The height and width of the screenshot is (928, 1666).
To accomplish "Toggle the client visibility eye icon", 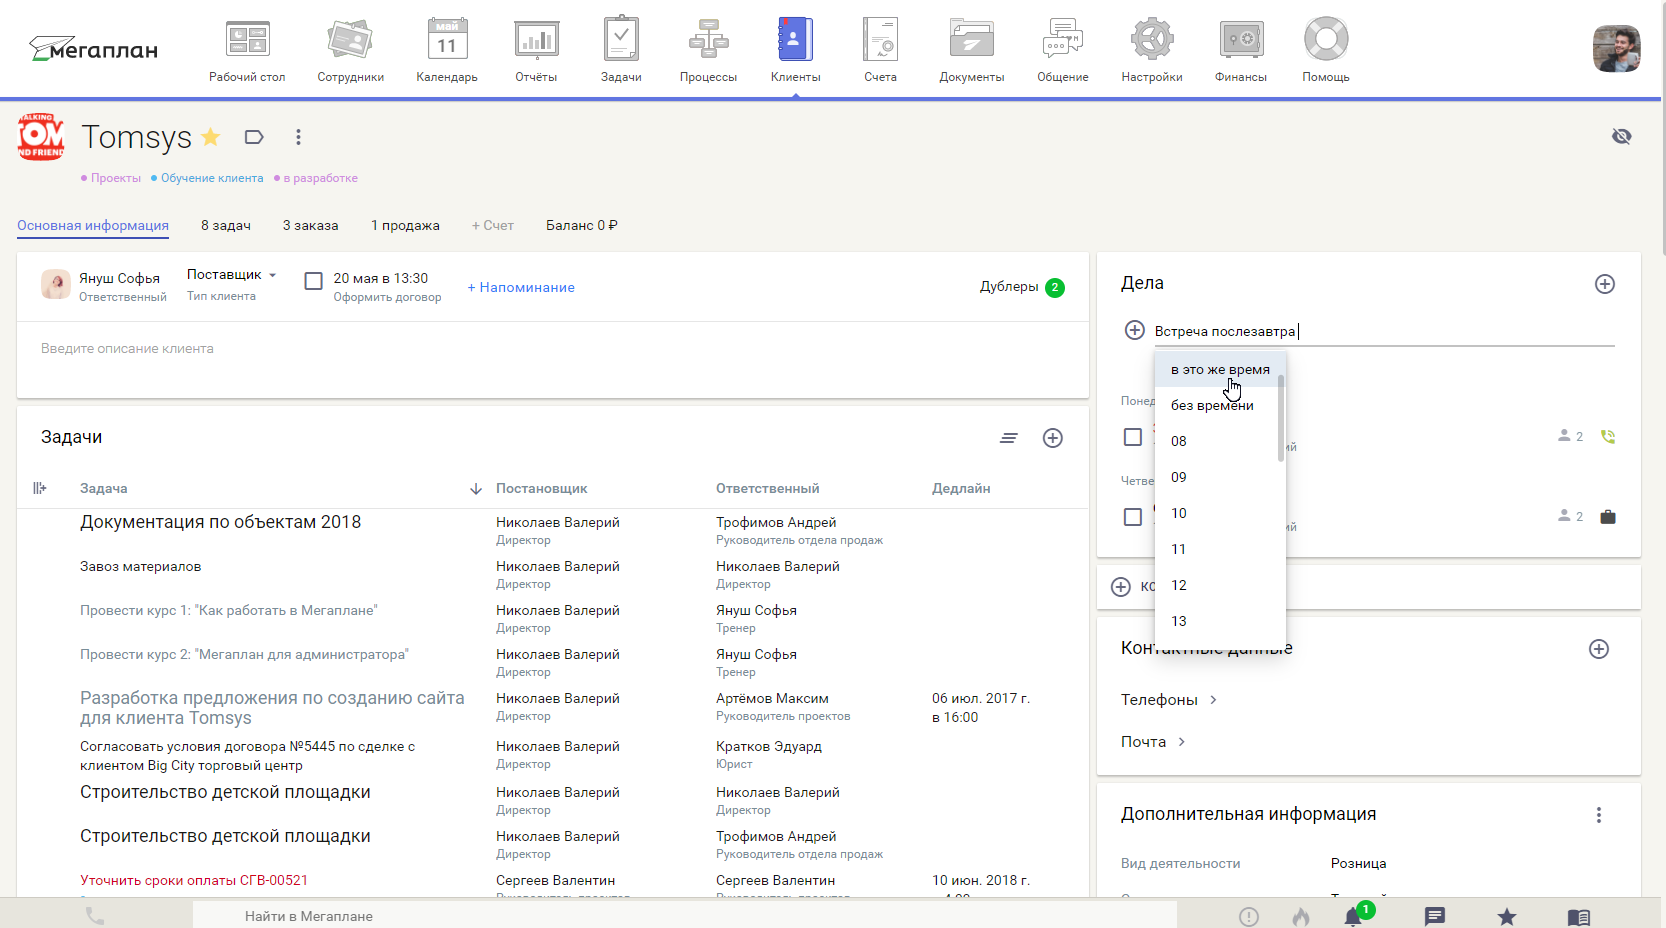I will [x=1622, y=136].
